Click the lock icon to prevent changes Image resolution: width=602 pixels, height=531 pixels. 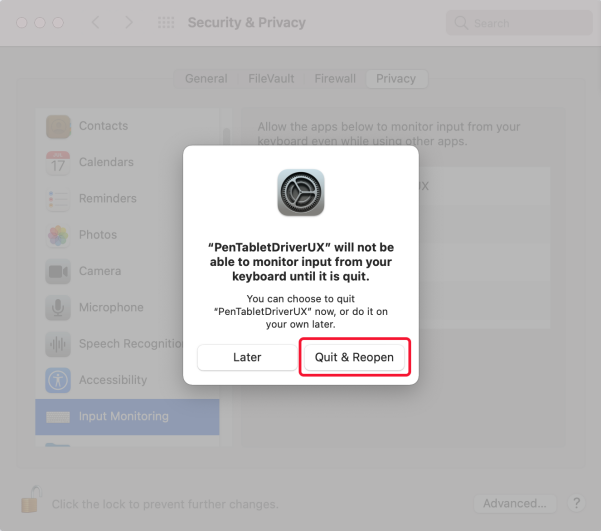31,500
